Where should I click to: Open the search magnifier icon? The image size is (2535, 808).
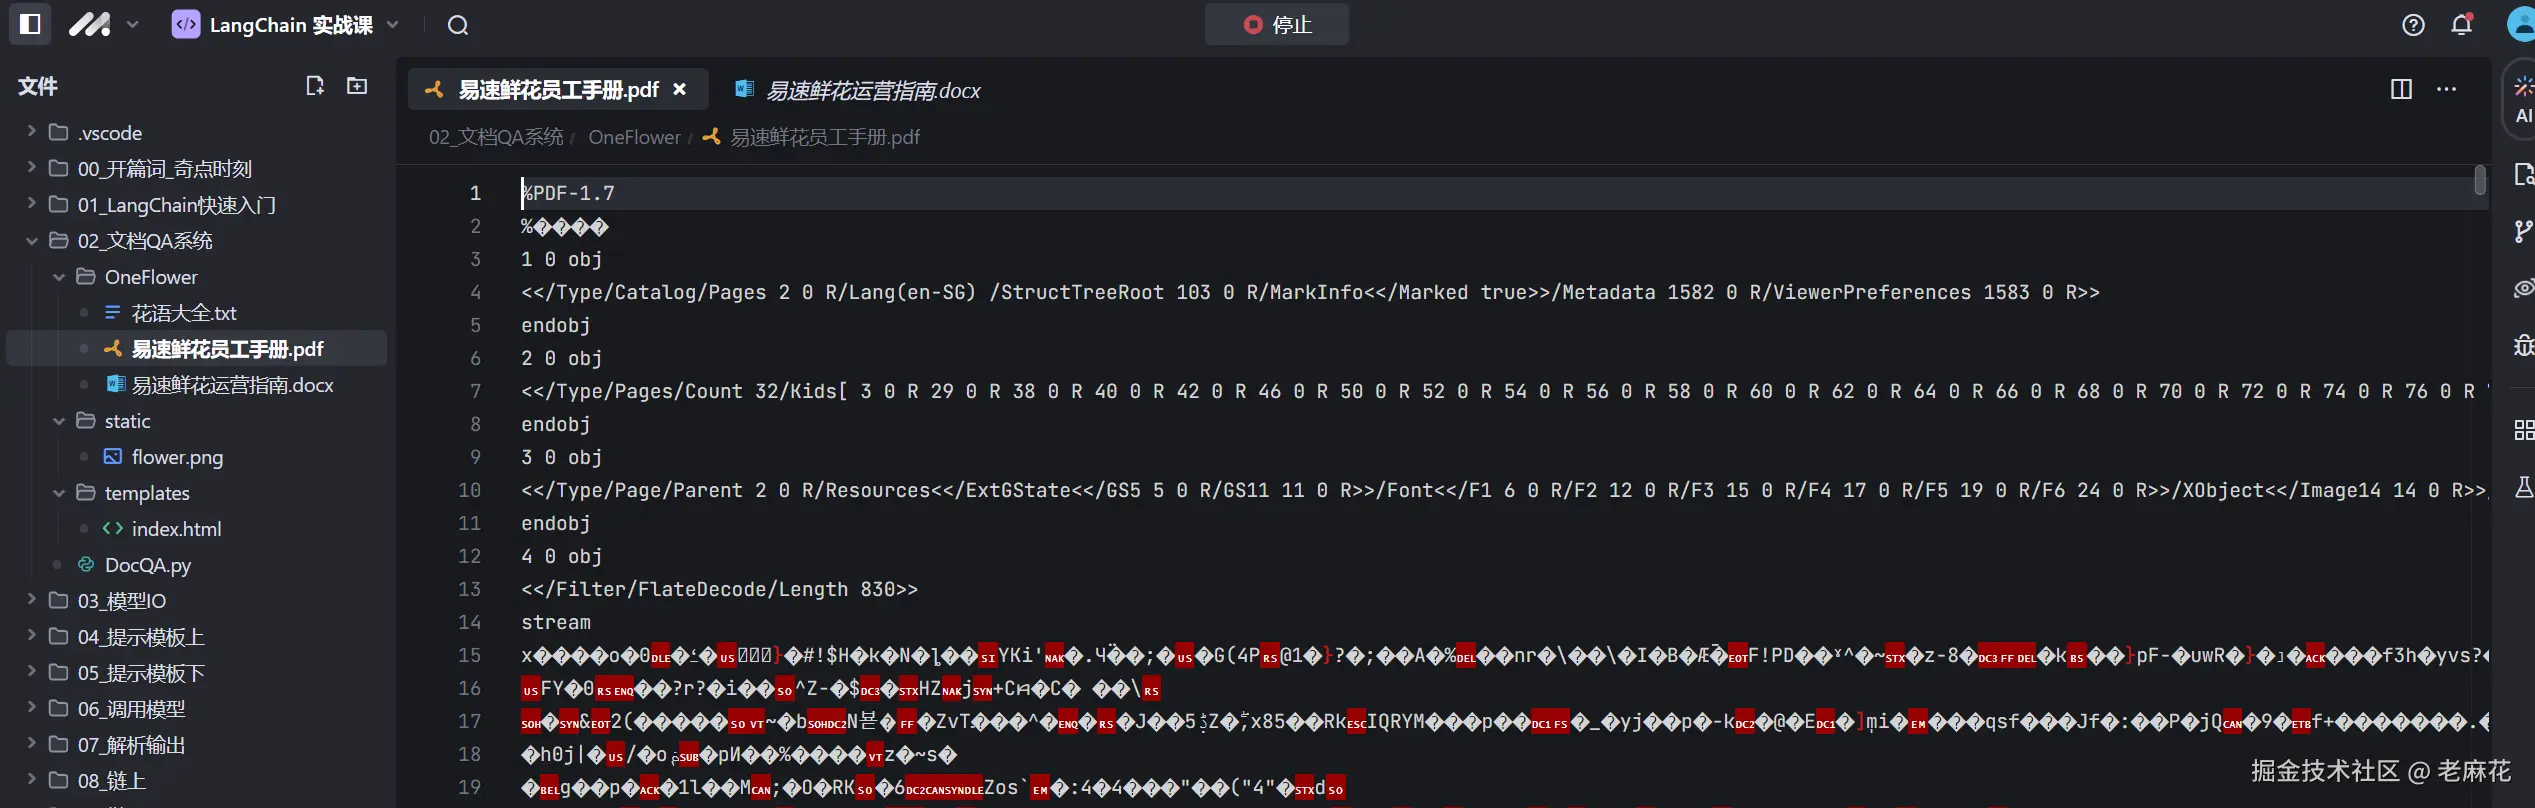point(458,25)
